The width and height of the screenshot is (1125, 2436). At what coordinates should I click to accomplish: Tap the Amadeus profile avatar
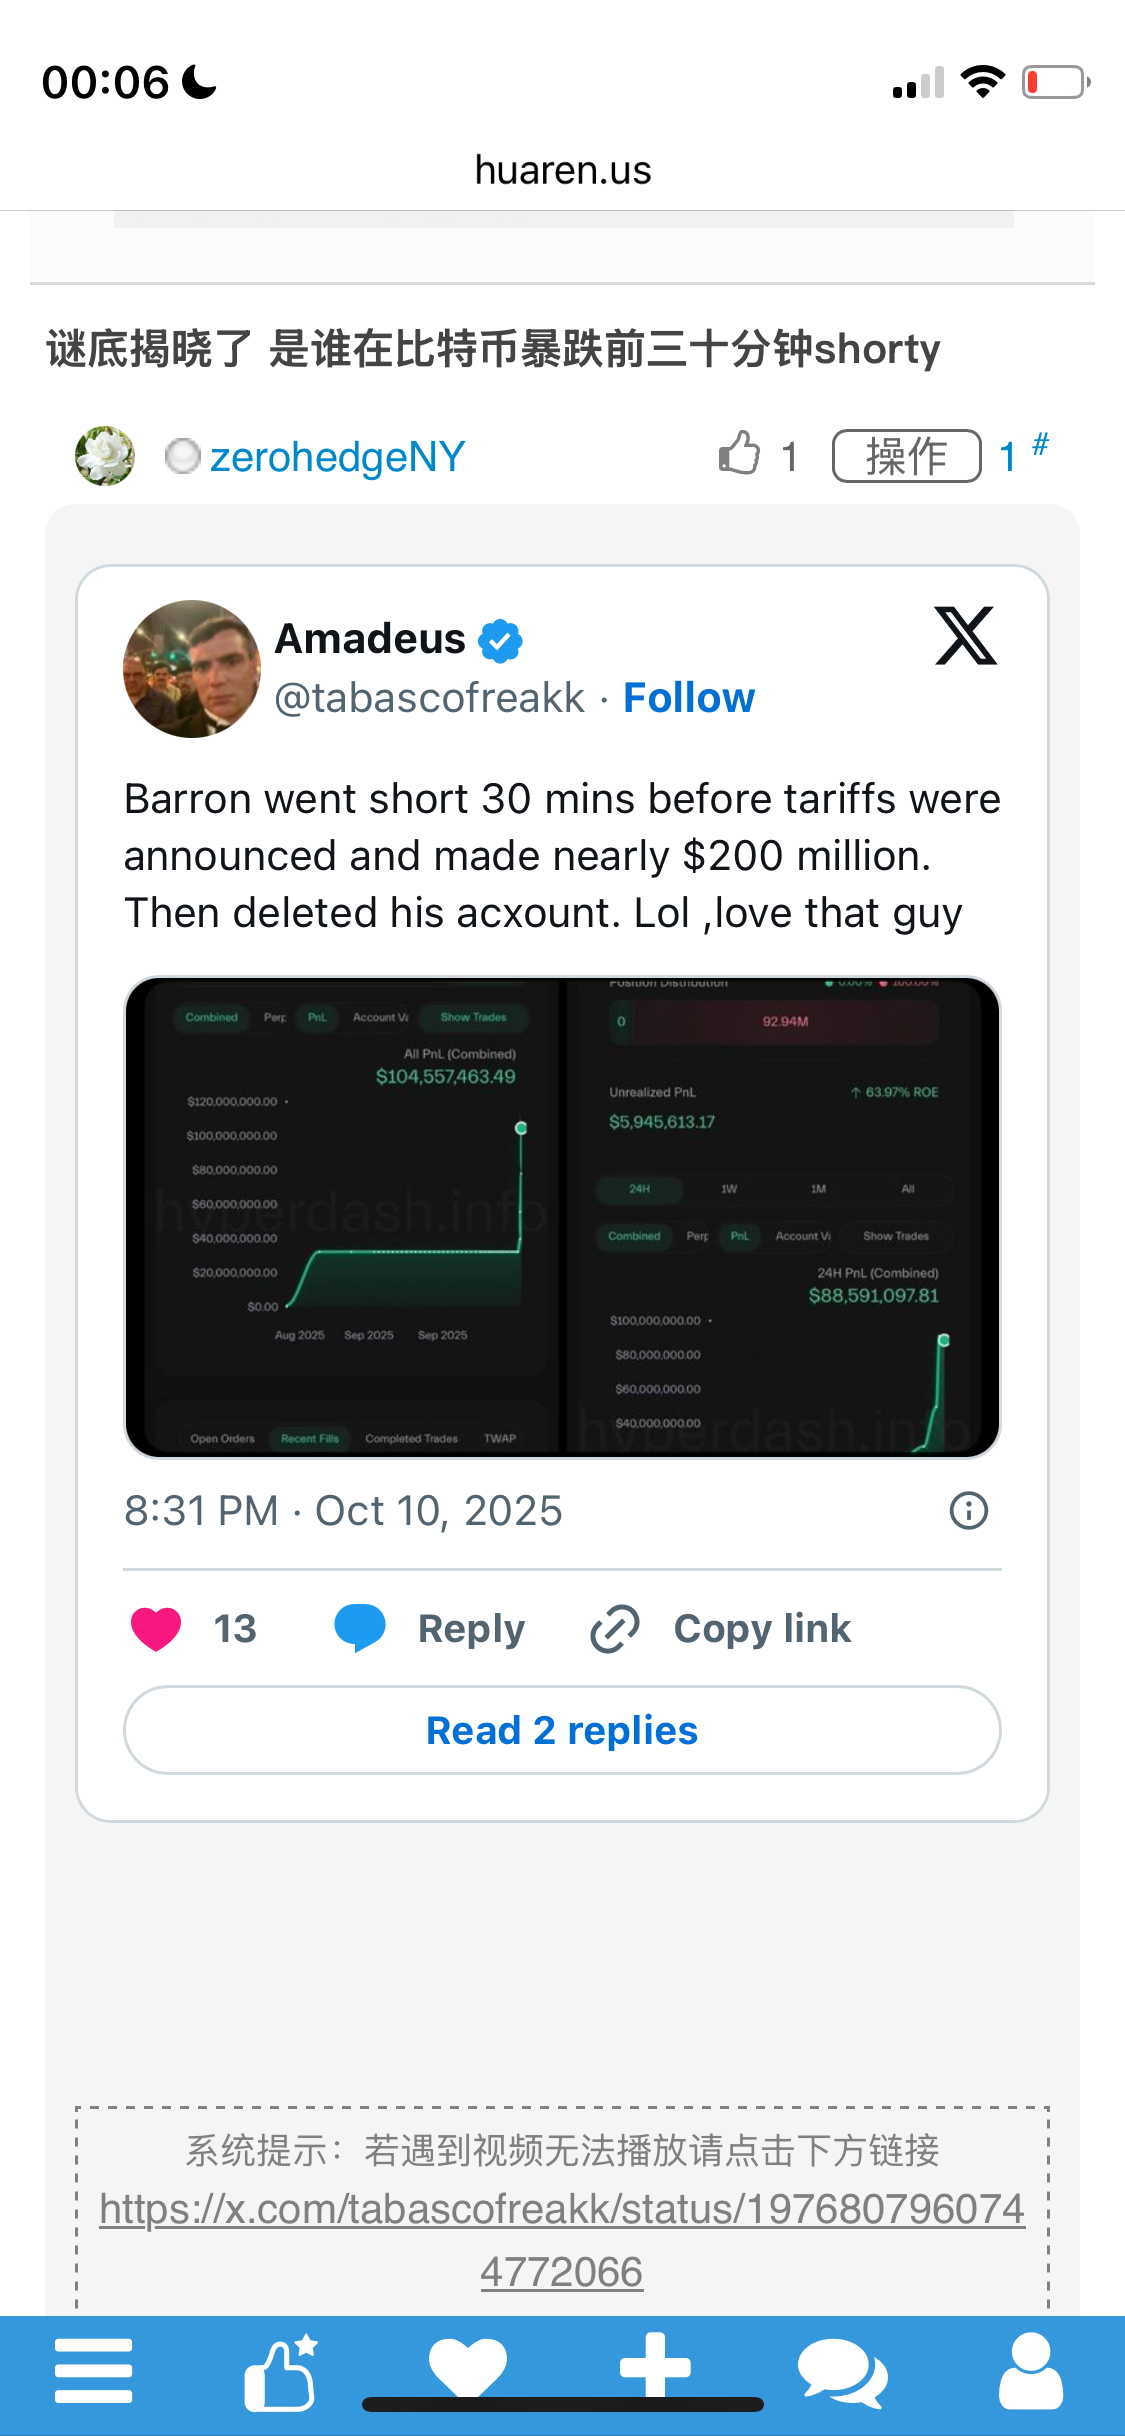click(192, 668)
